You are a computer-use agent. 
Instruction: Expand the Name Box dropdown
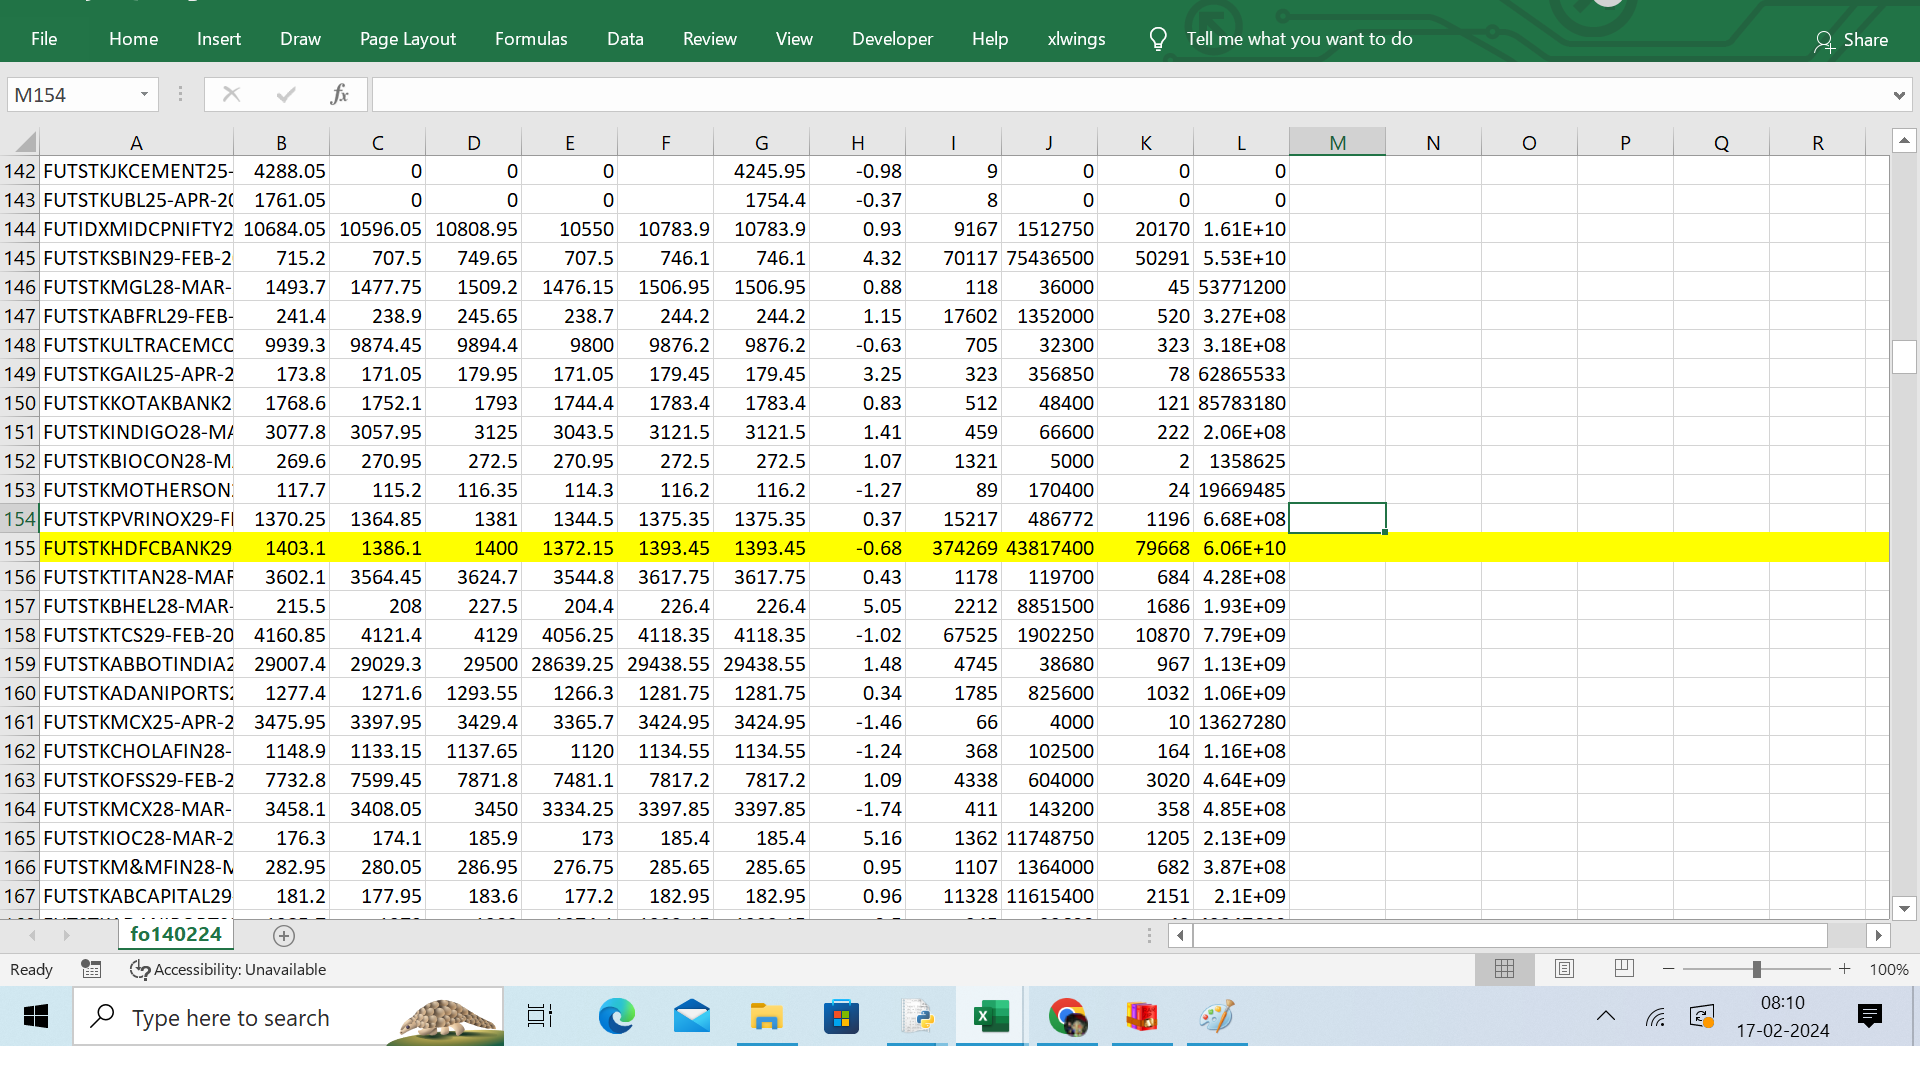[x=144, y=94]
